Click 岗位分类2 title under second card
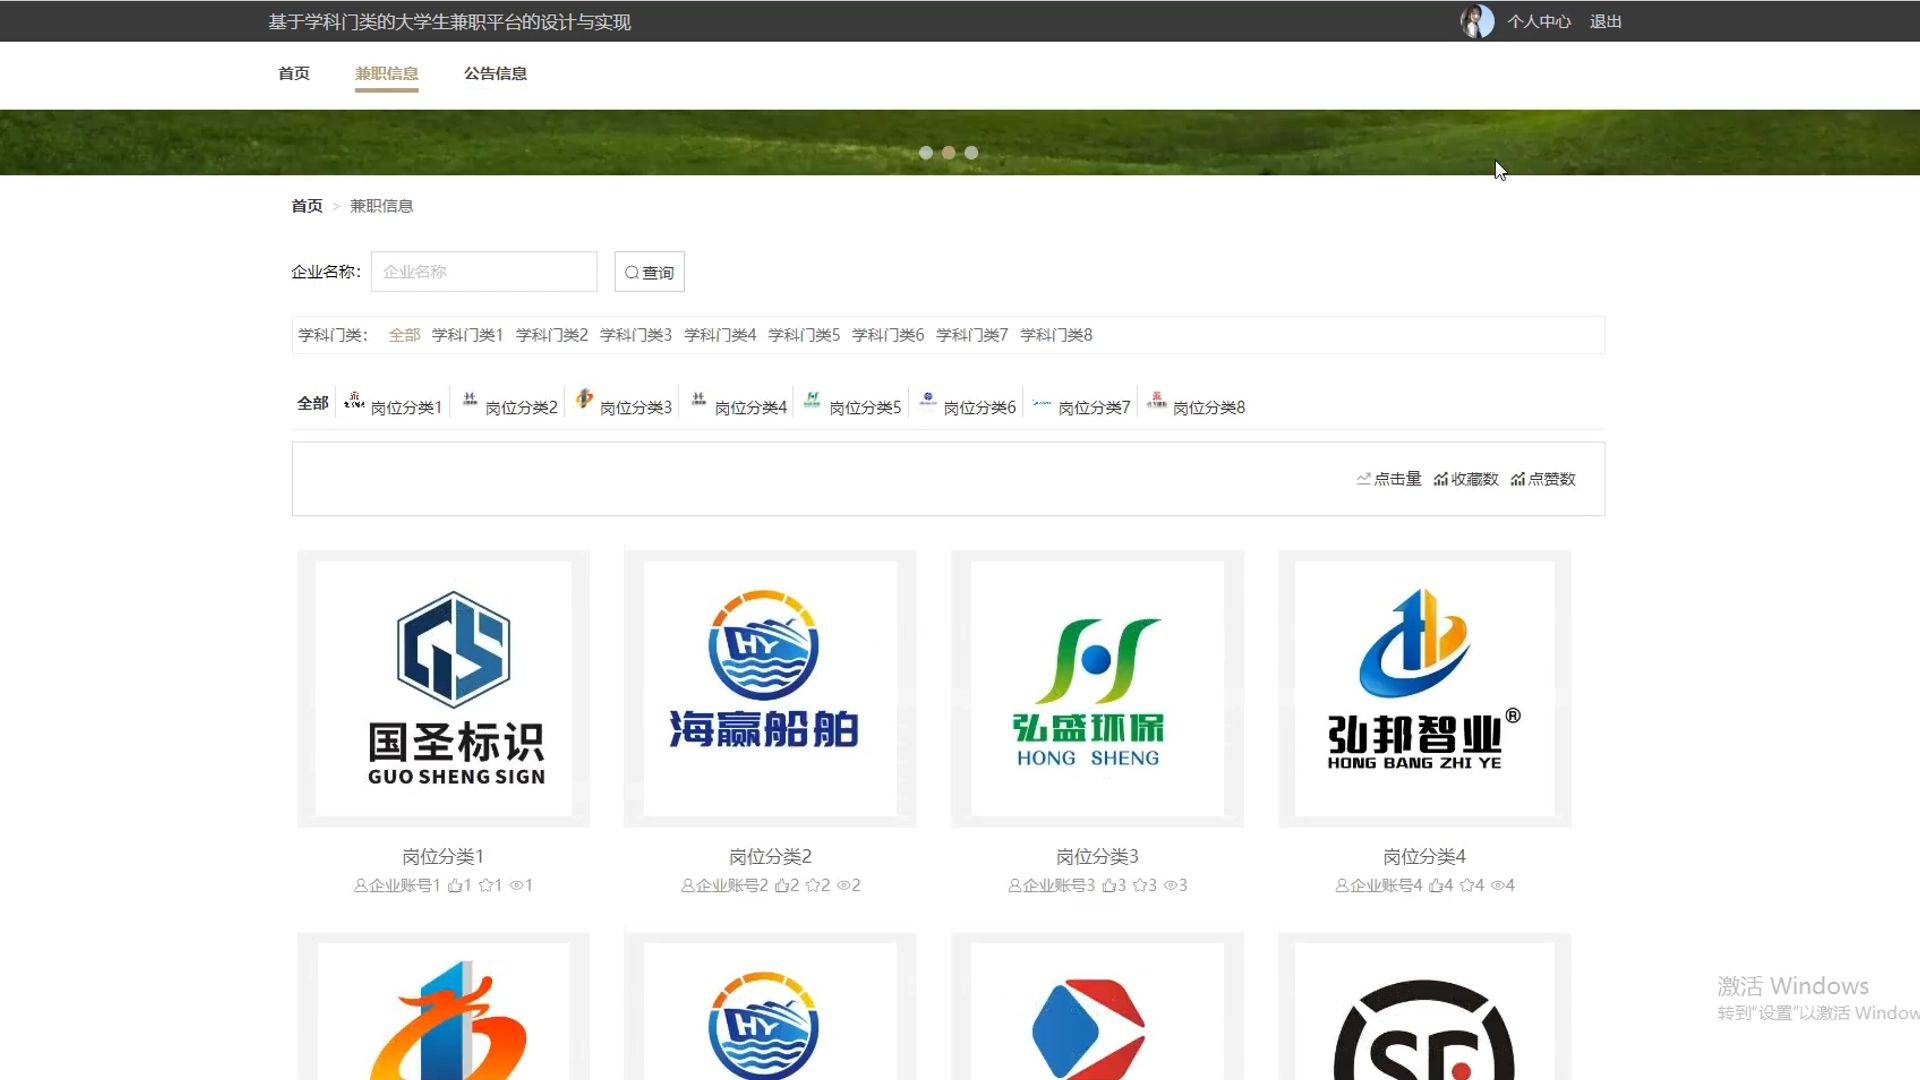The height and width of the screenshot is (1080, 1920). pyautogui.click(x=770, y=857)
